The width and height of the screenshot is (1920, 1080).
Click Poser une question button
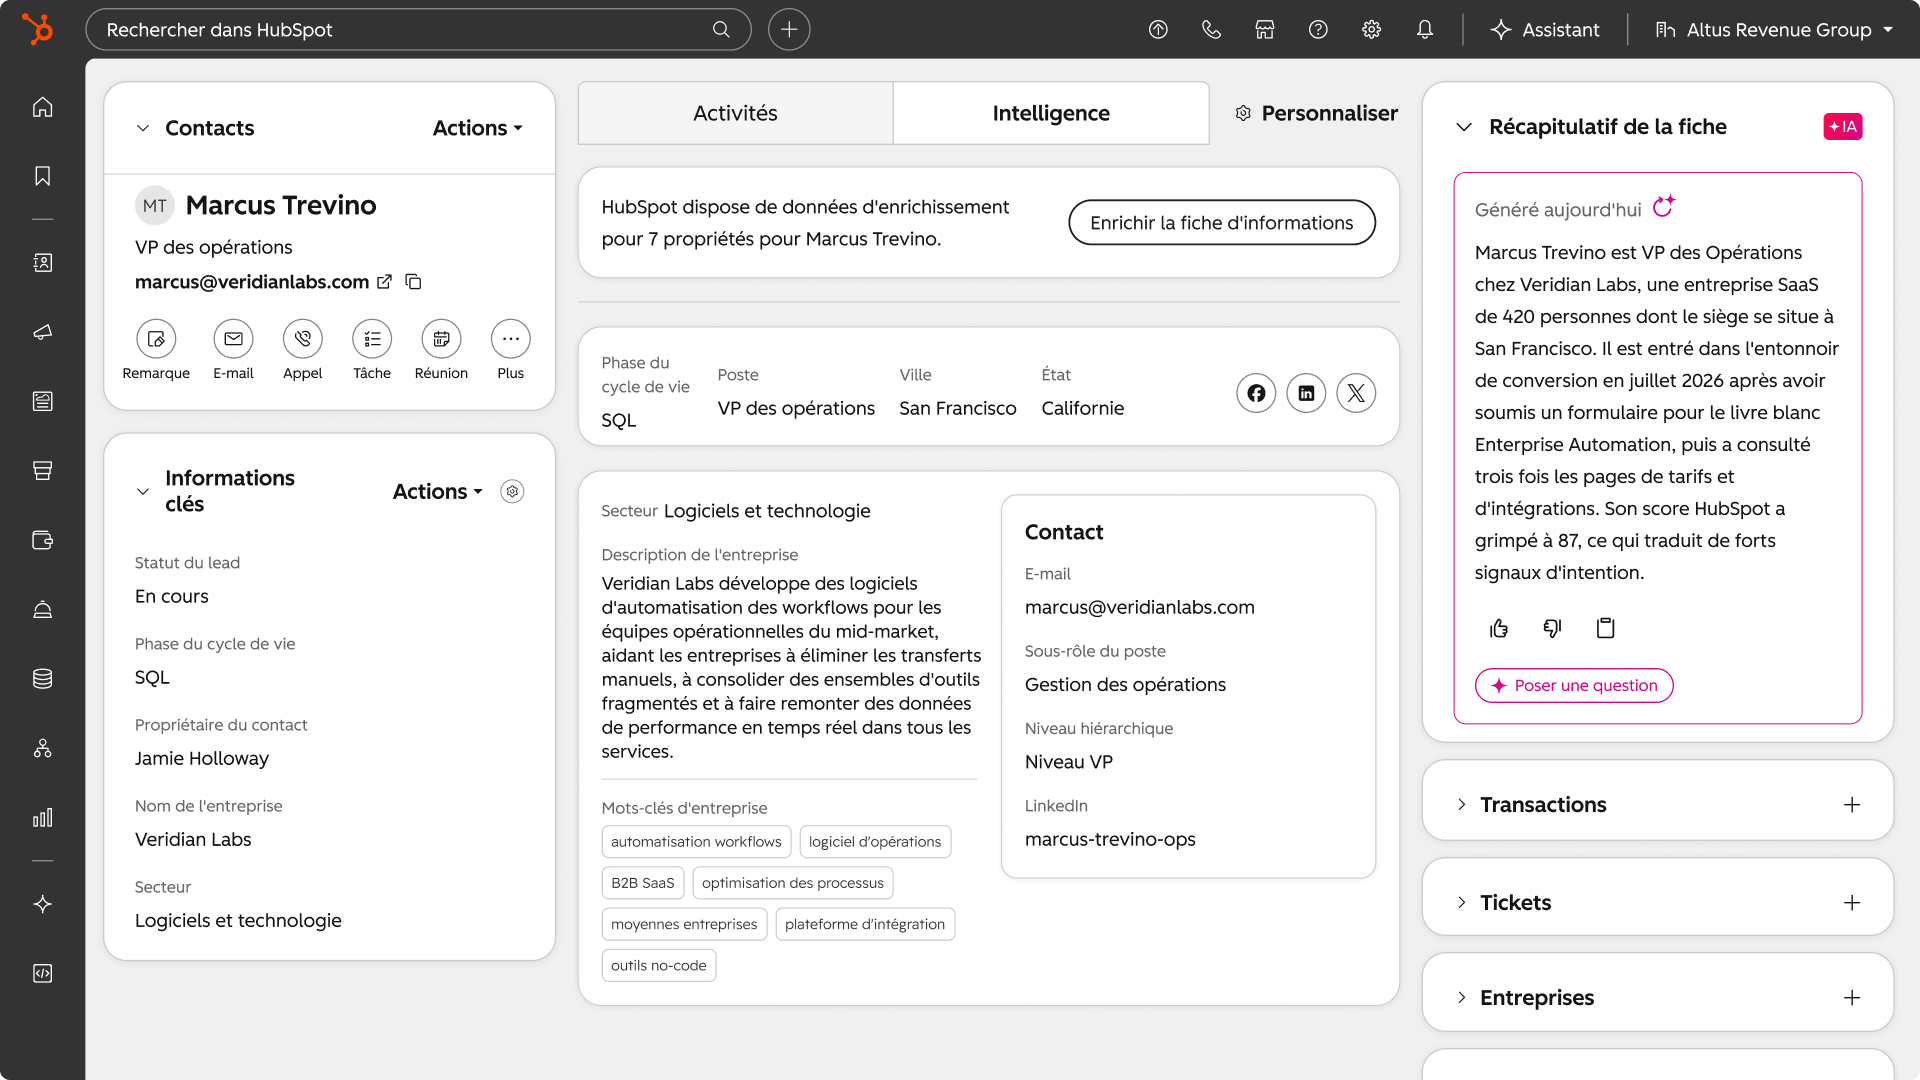click(x=1573, y=685)
